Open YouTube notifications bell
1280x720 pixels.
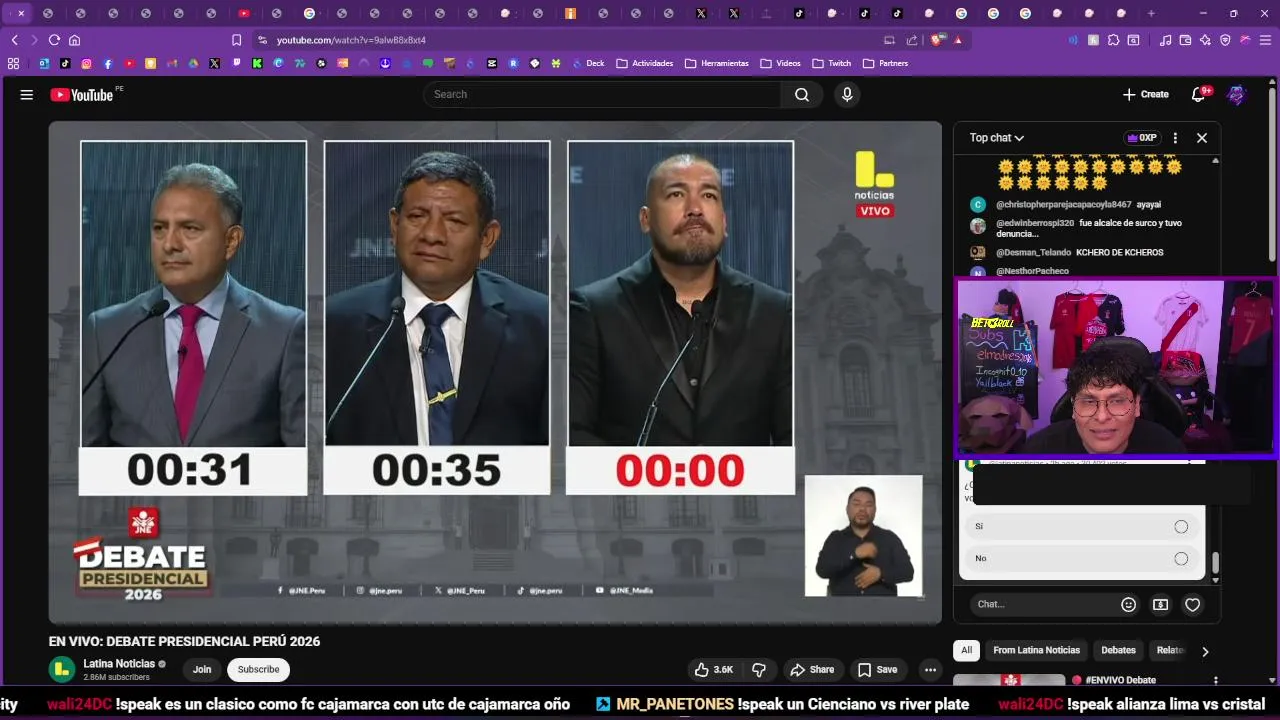(x=1199, y=94)
